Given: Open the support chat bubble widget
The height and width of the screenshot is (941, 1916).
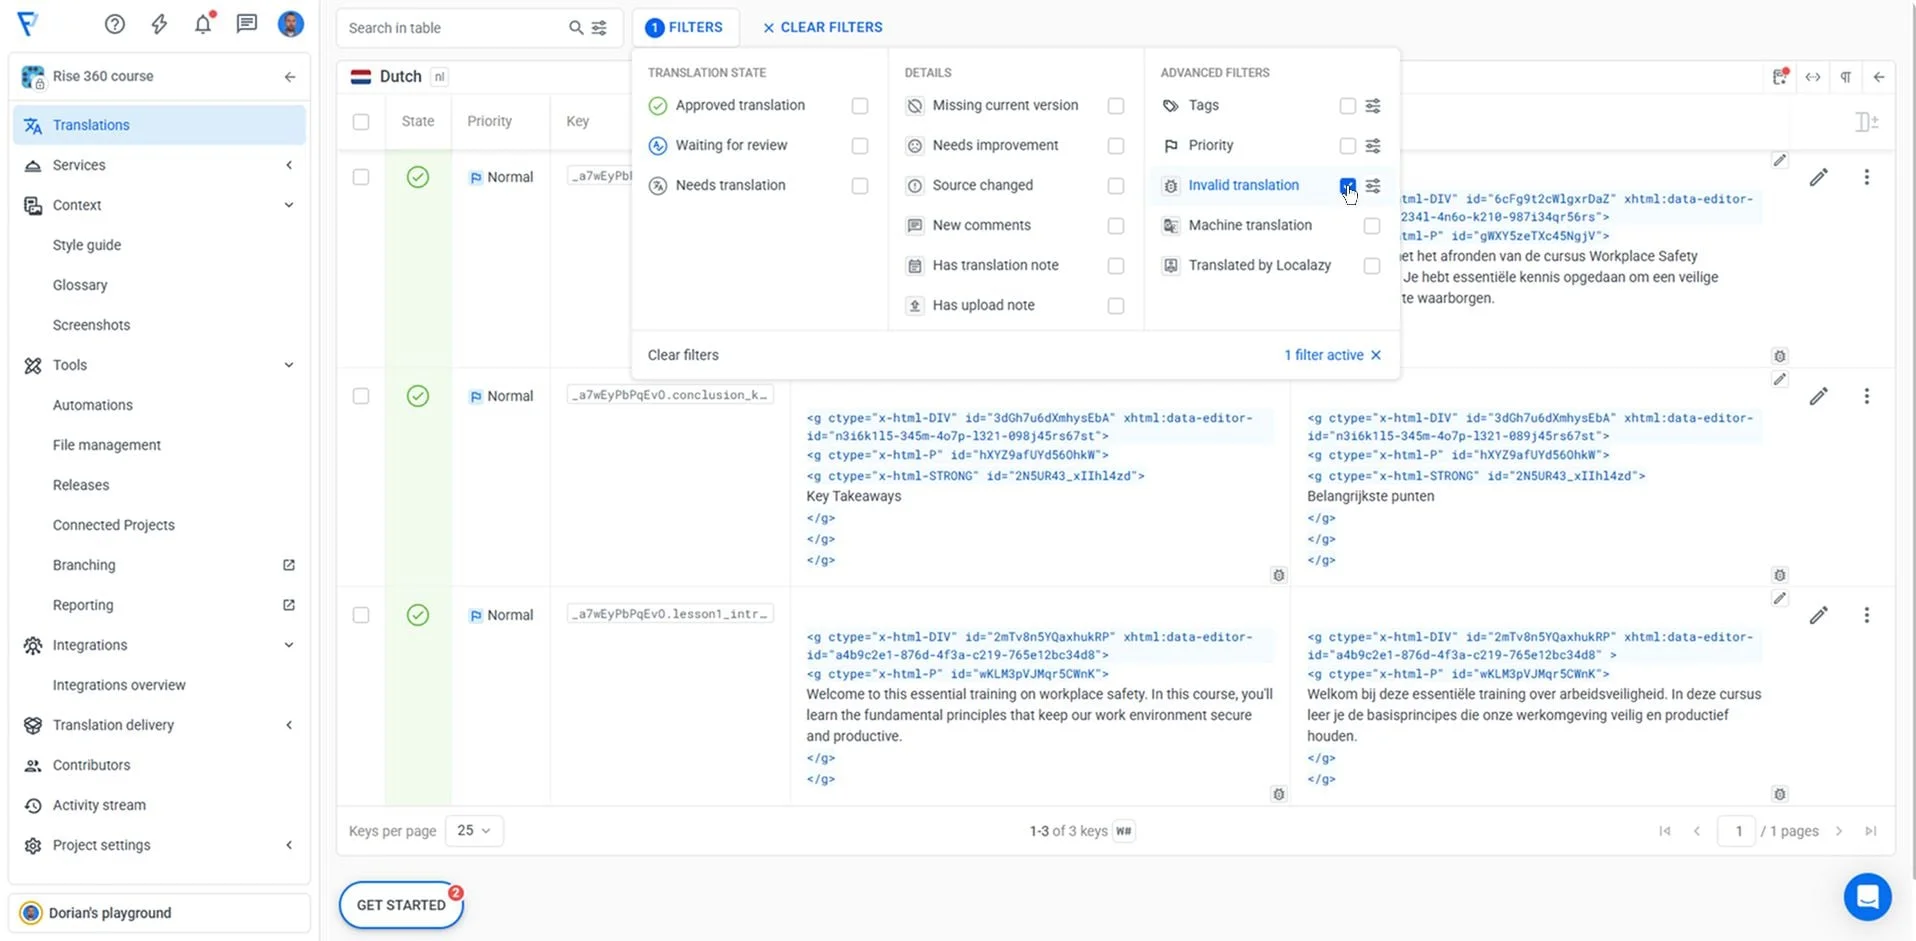Looking at the screenshot, I should click(1867, 896).
